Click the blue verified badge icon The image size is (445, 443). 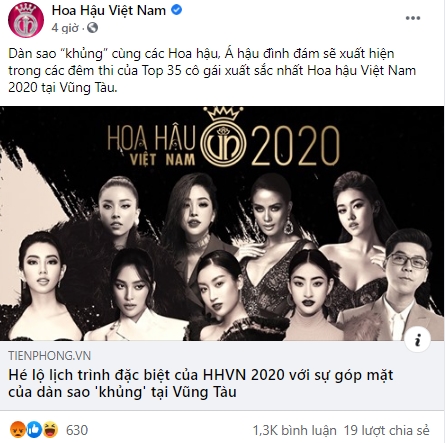176,10
